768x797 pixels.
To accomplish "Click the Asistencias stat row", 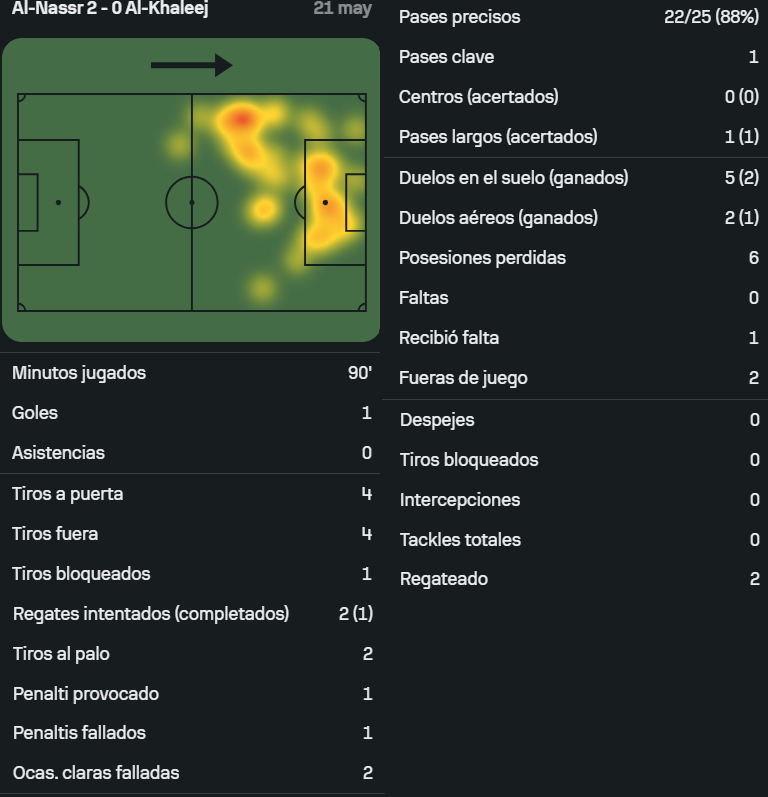I will tap(192, 453).
